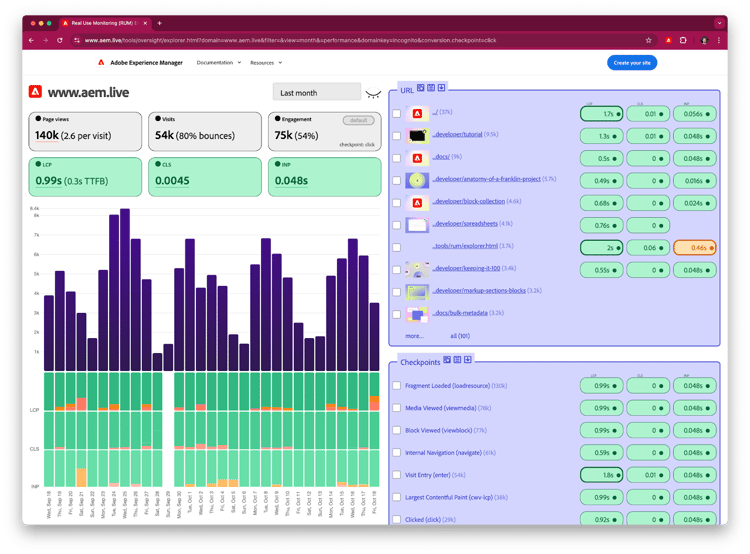Click the Adobe logo beside Adobe Experience Manager
750x554 pixels.
click(x=101, y=63)
